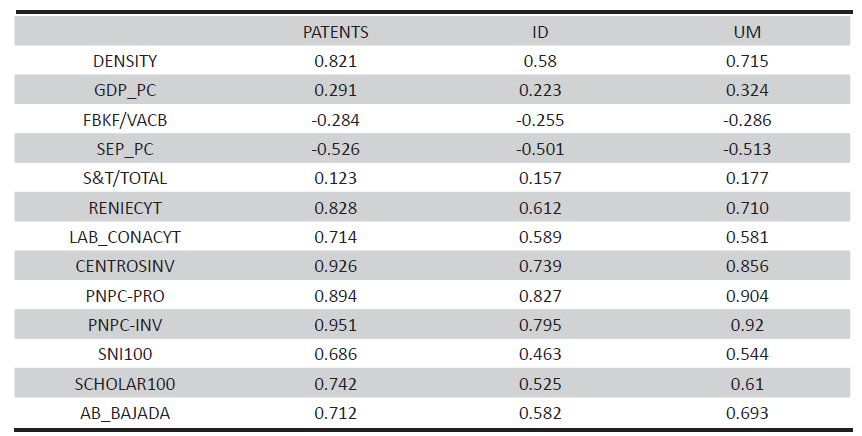Click the GDP_PC row label
862x436 pixels.
[125, 91]
